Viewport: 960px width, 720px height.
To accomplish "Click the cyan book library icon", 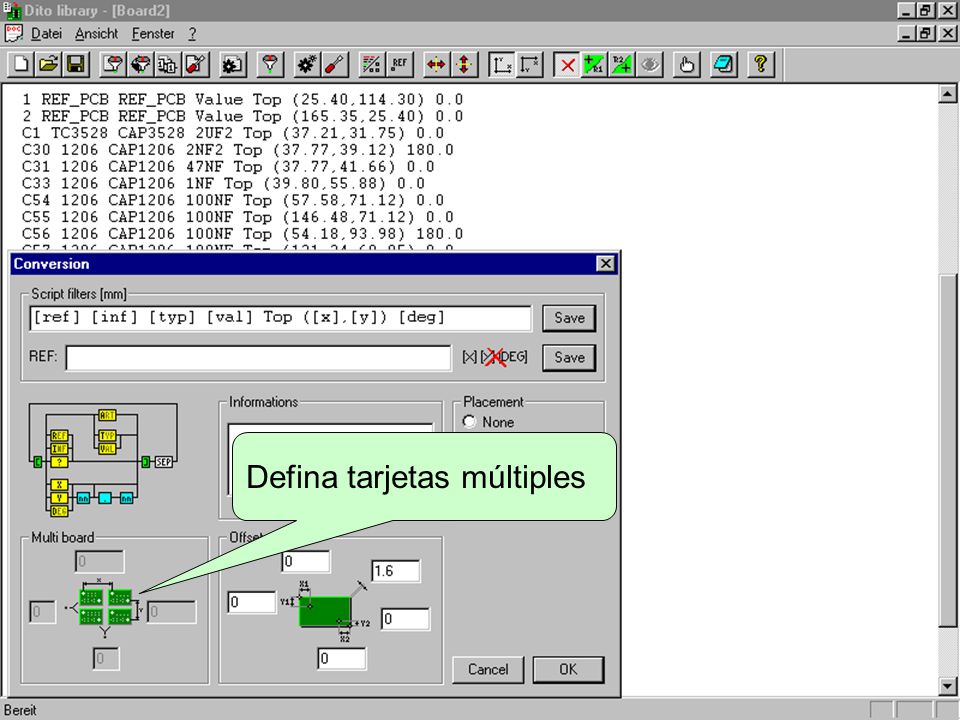I will (724, 64).
